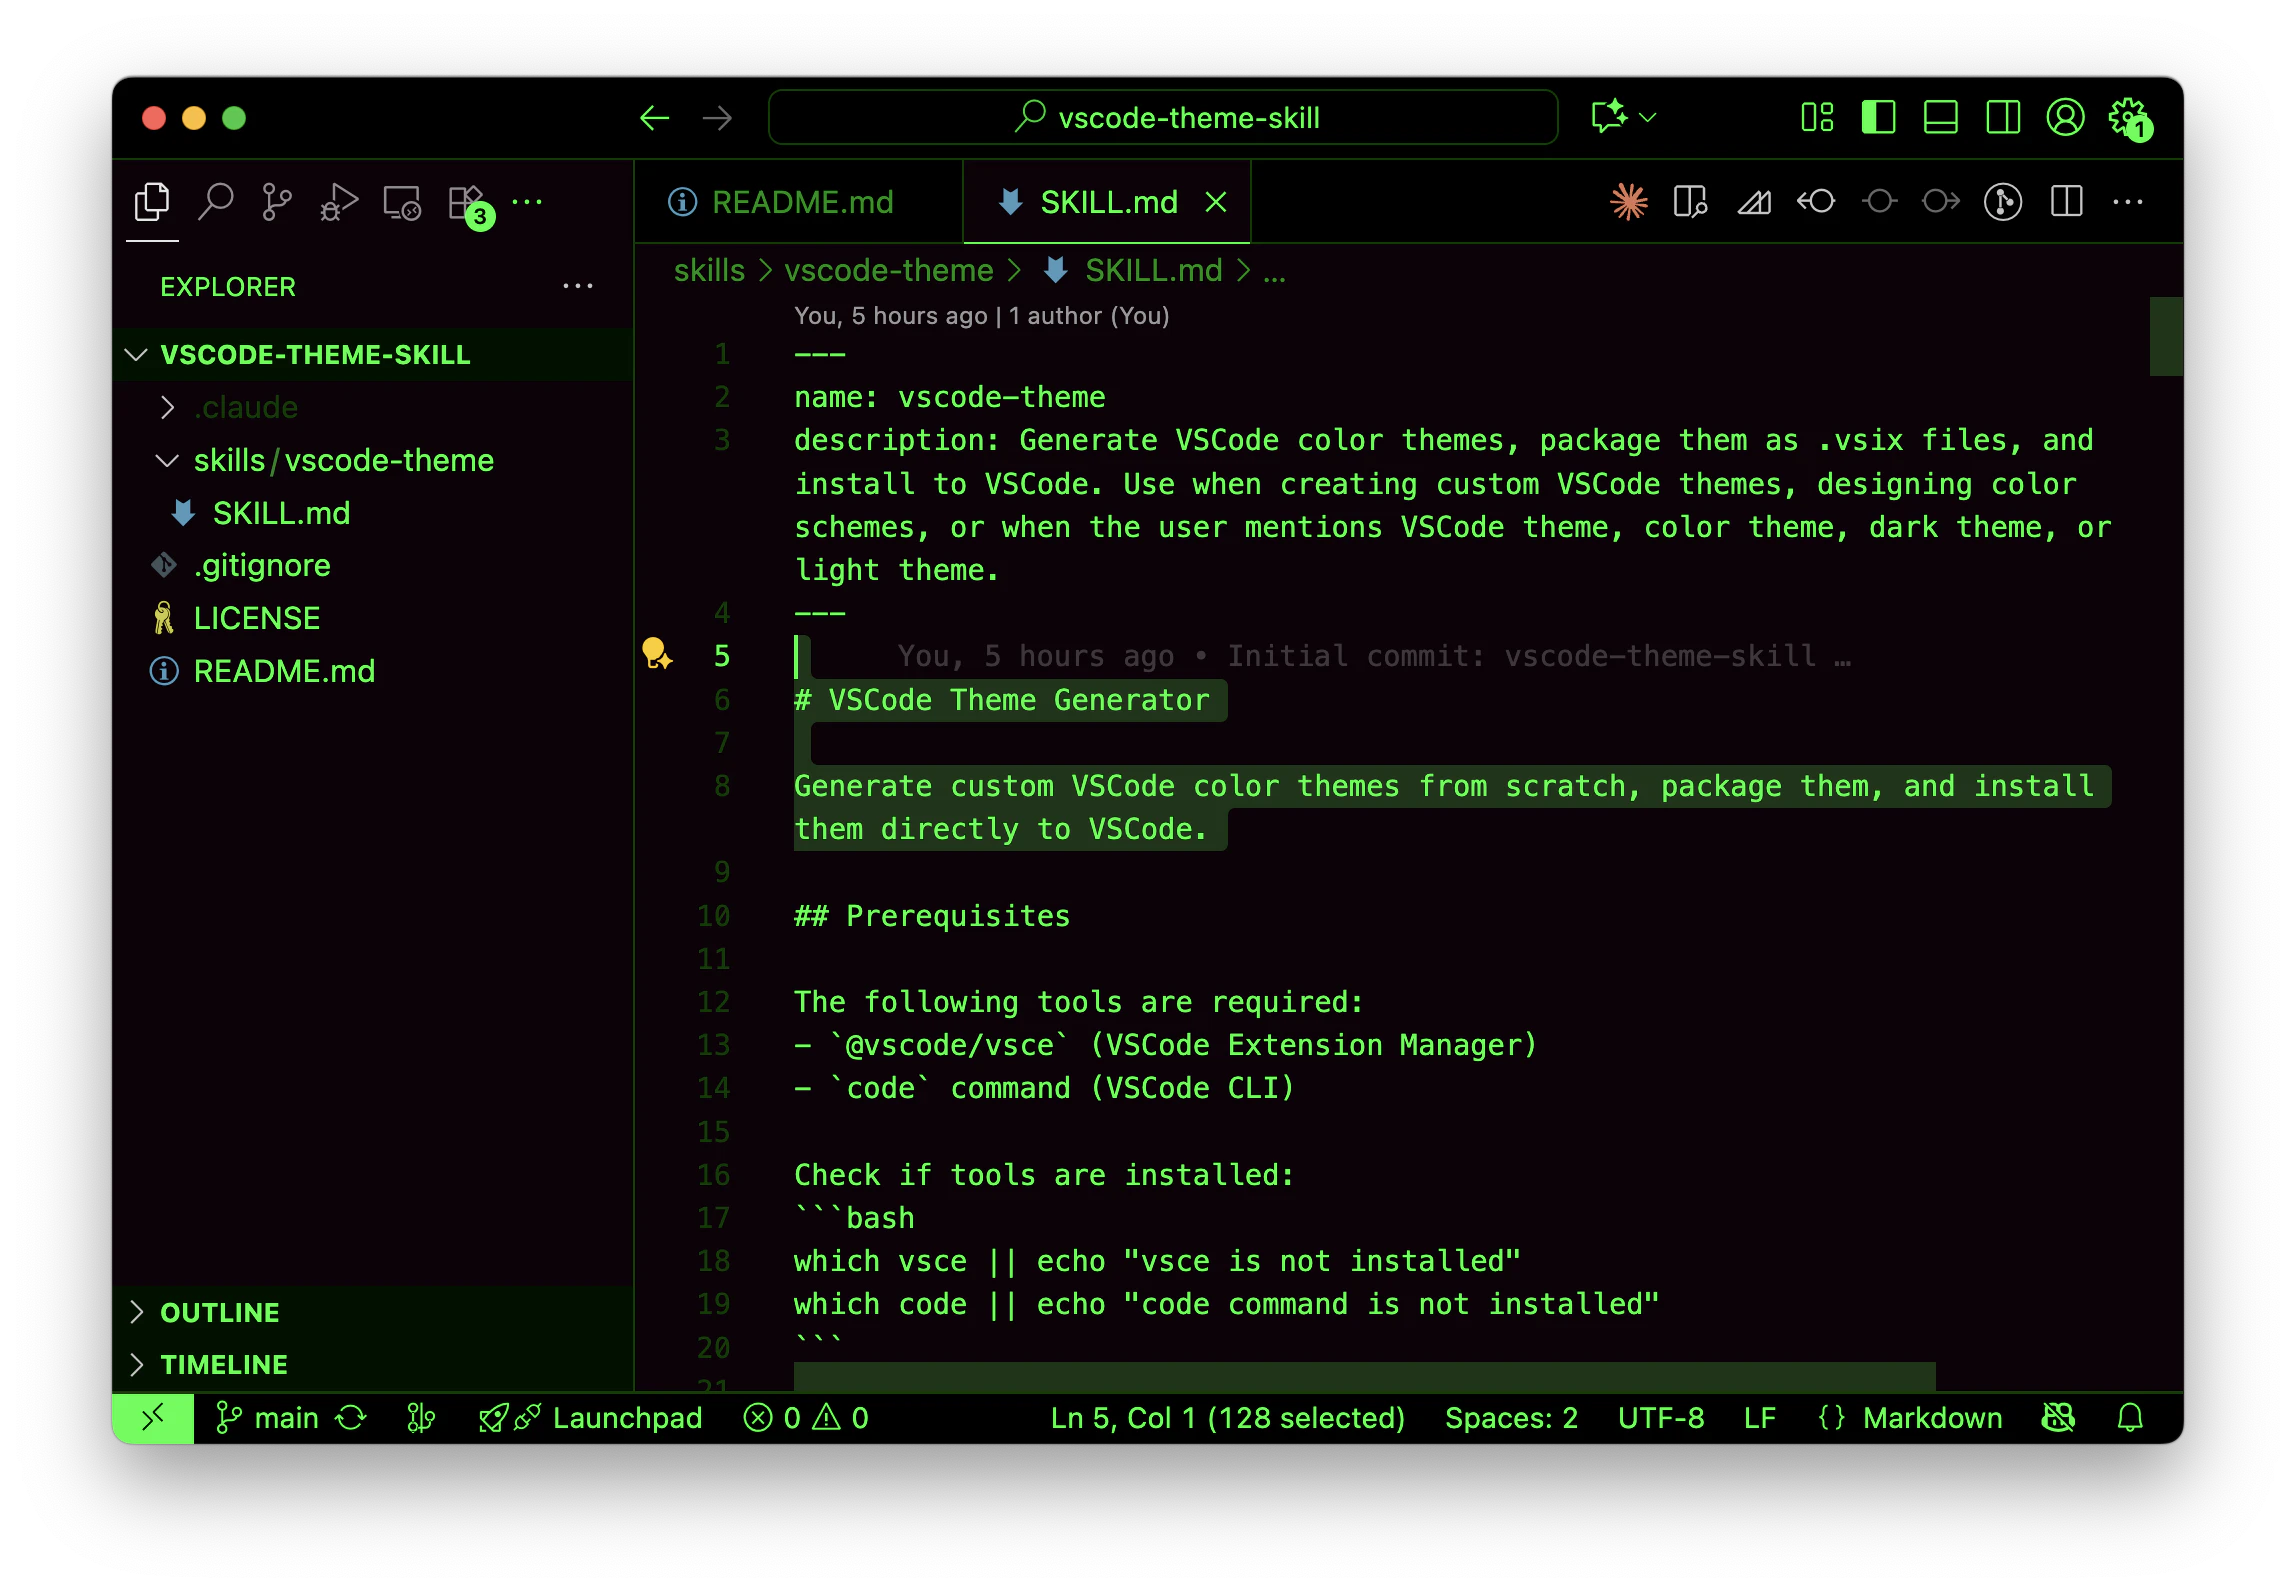Viewport: 2296px width, 1592px height.
Task: Open the Search view icon
Action: point(215,202)
